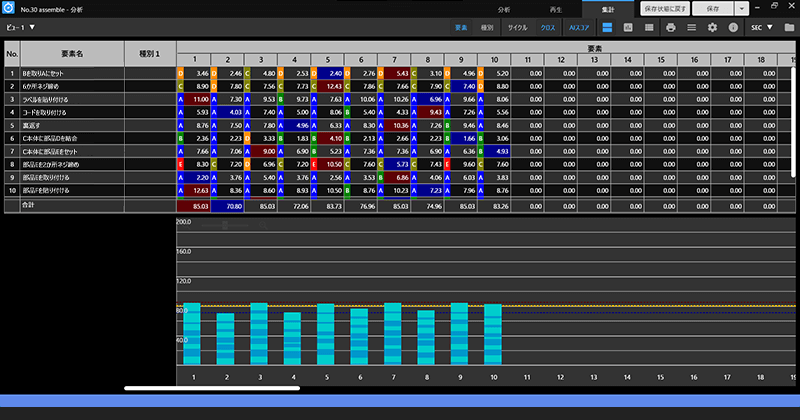The width and height of the screenshot is (800, 420).
Task: Open the ビュー1 view dropdown
Action: pyautogui.click(x=20, y=27)
